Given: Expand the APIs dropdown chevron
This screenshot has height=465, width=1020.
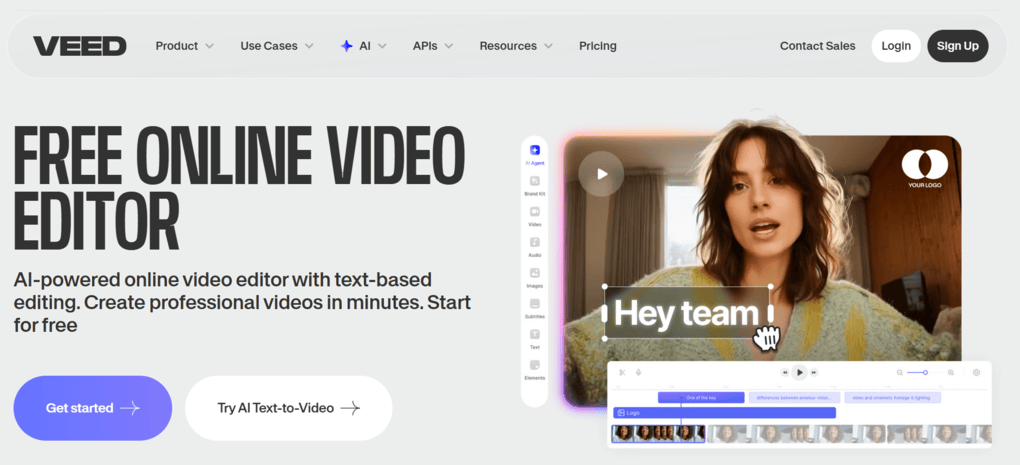Looking at the screenshot, I should click(x=449, y=46).
